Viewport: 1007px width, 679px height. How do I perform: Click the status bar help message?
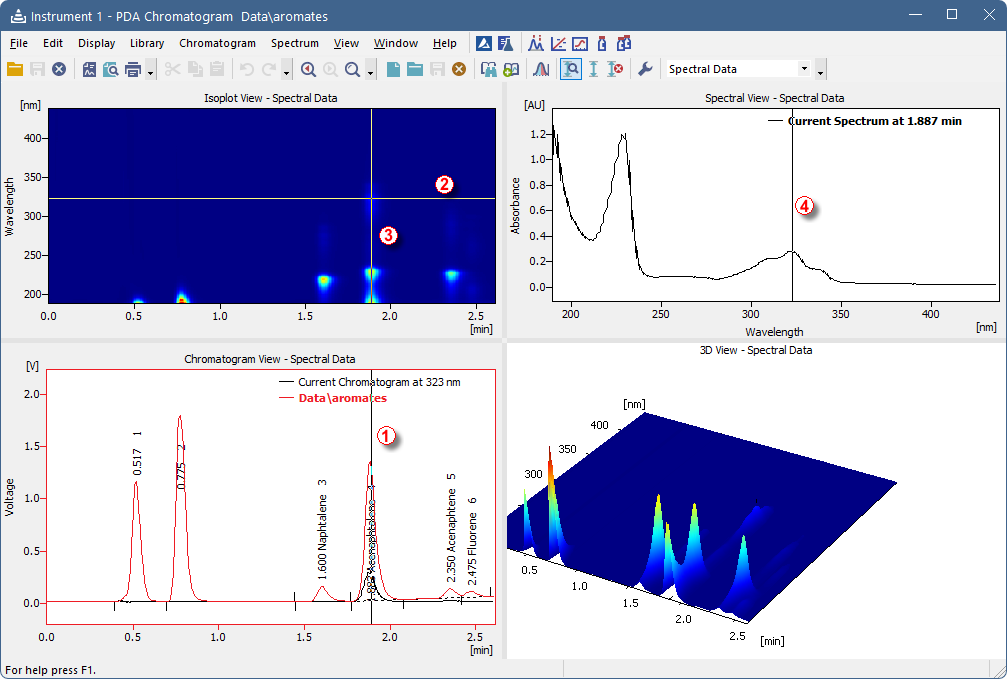click(x=51, y=670)
